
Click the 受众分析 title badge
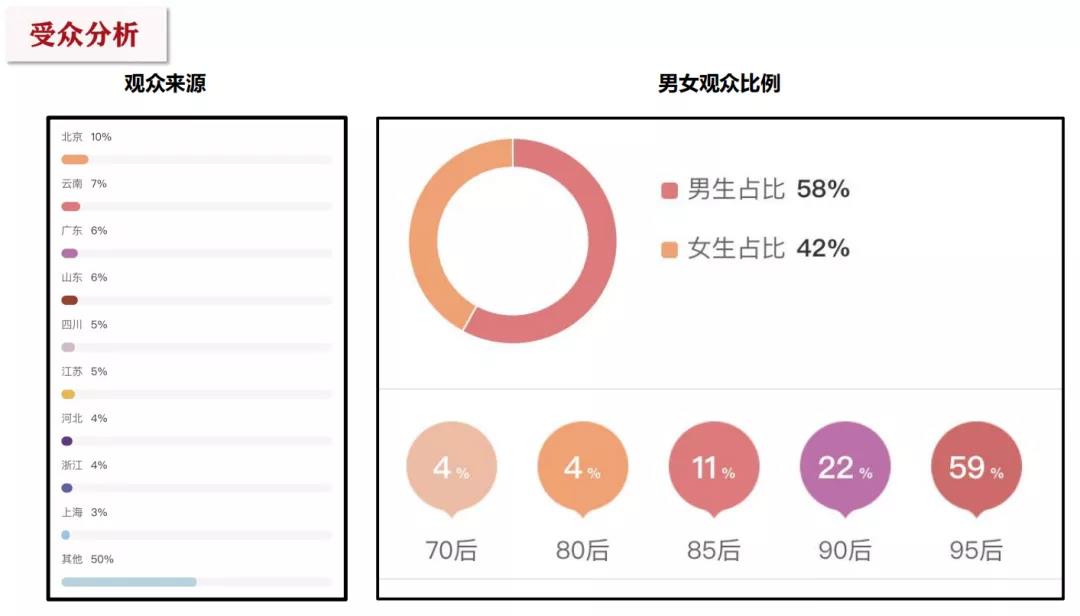85,35
